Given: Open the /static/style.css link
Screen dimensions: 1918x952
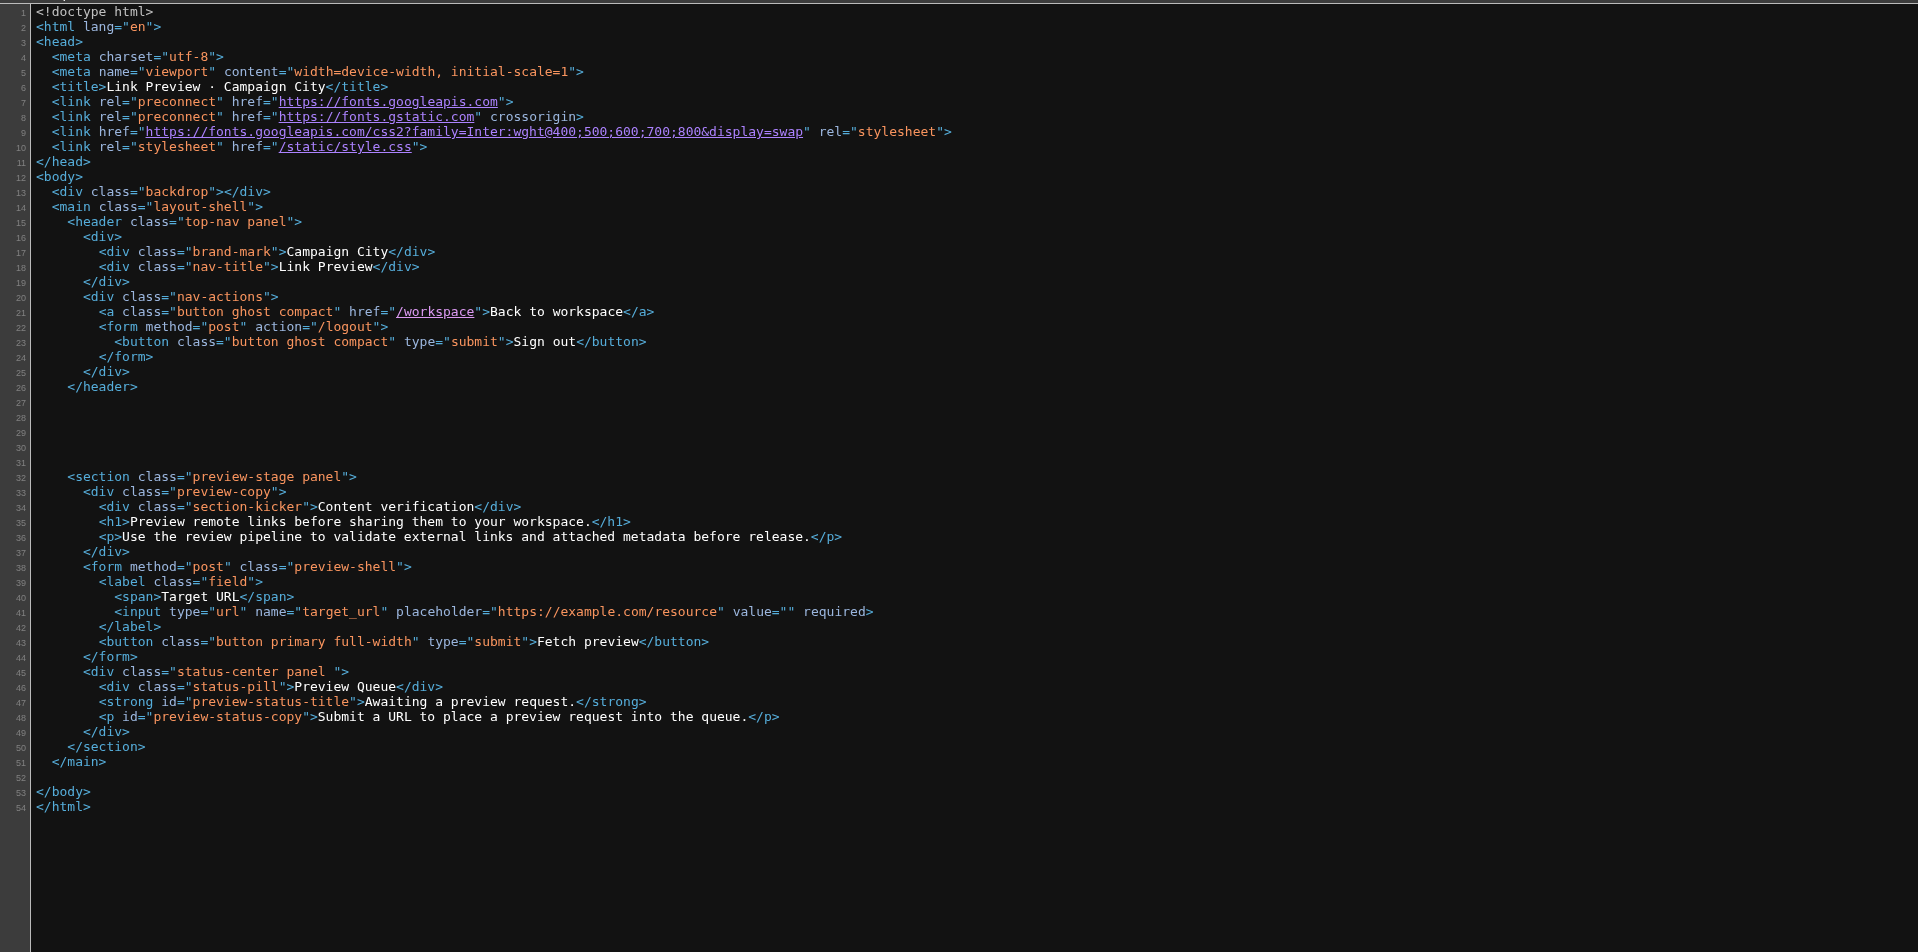Looking at the screenshot, I should [x=345, y=147].
